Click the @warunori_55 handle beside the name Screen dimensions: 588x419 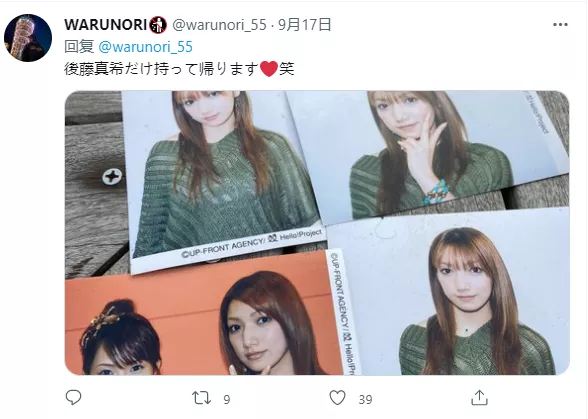(219, 25)
